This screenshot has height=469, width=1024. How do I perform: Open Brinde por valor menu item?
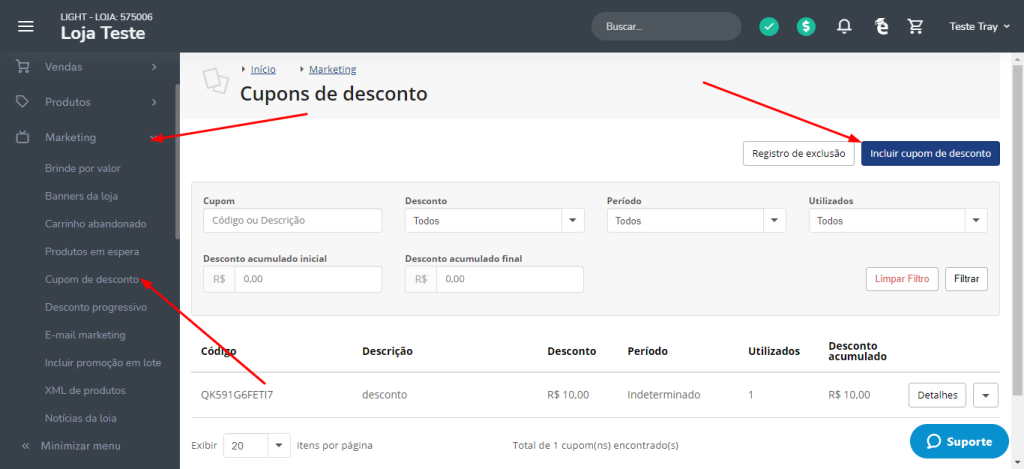point(82,168)
